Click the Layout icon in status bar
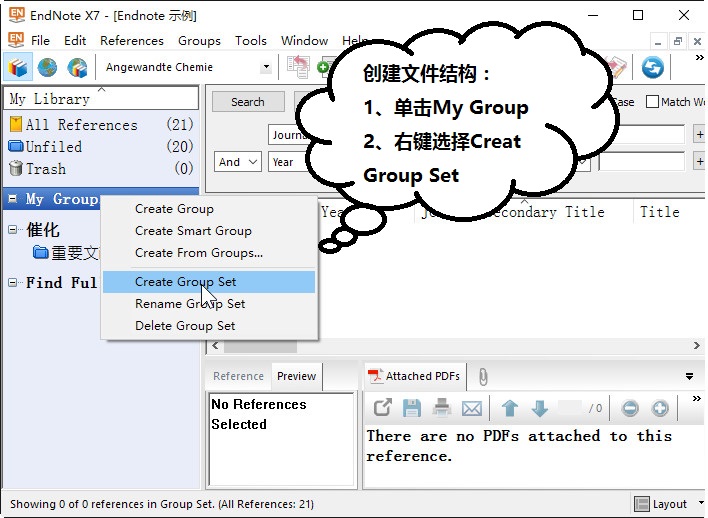This screenshot has height=518, width=708. [642, 504]
